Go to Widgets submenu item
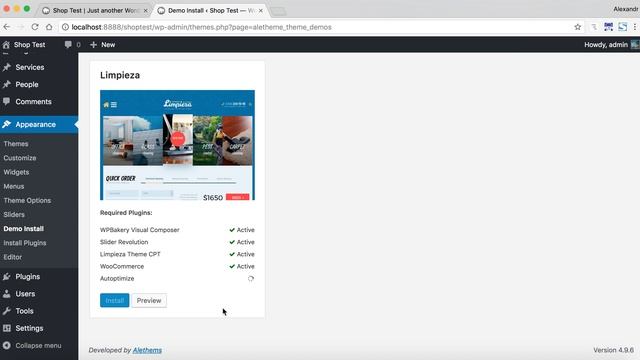Image resolution: width=640 pixels, height=360 pixels. pyautogui.click(x=16, y=172)
